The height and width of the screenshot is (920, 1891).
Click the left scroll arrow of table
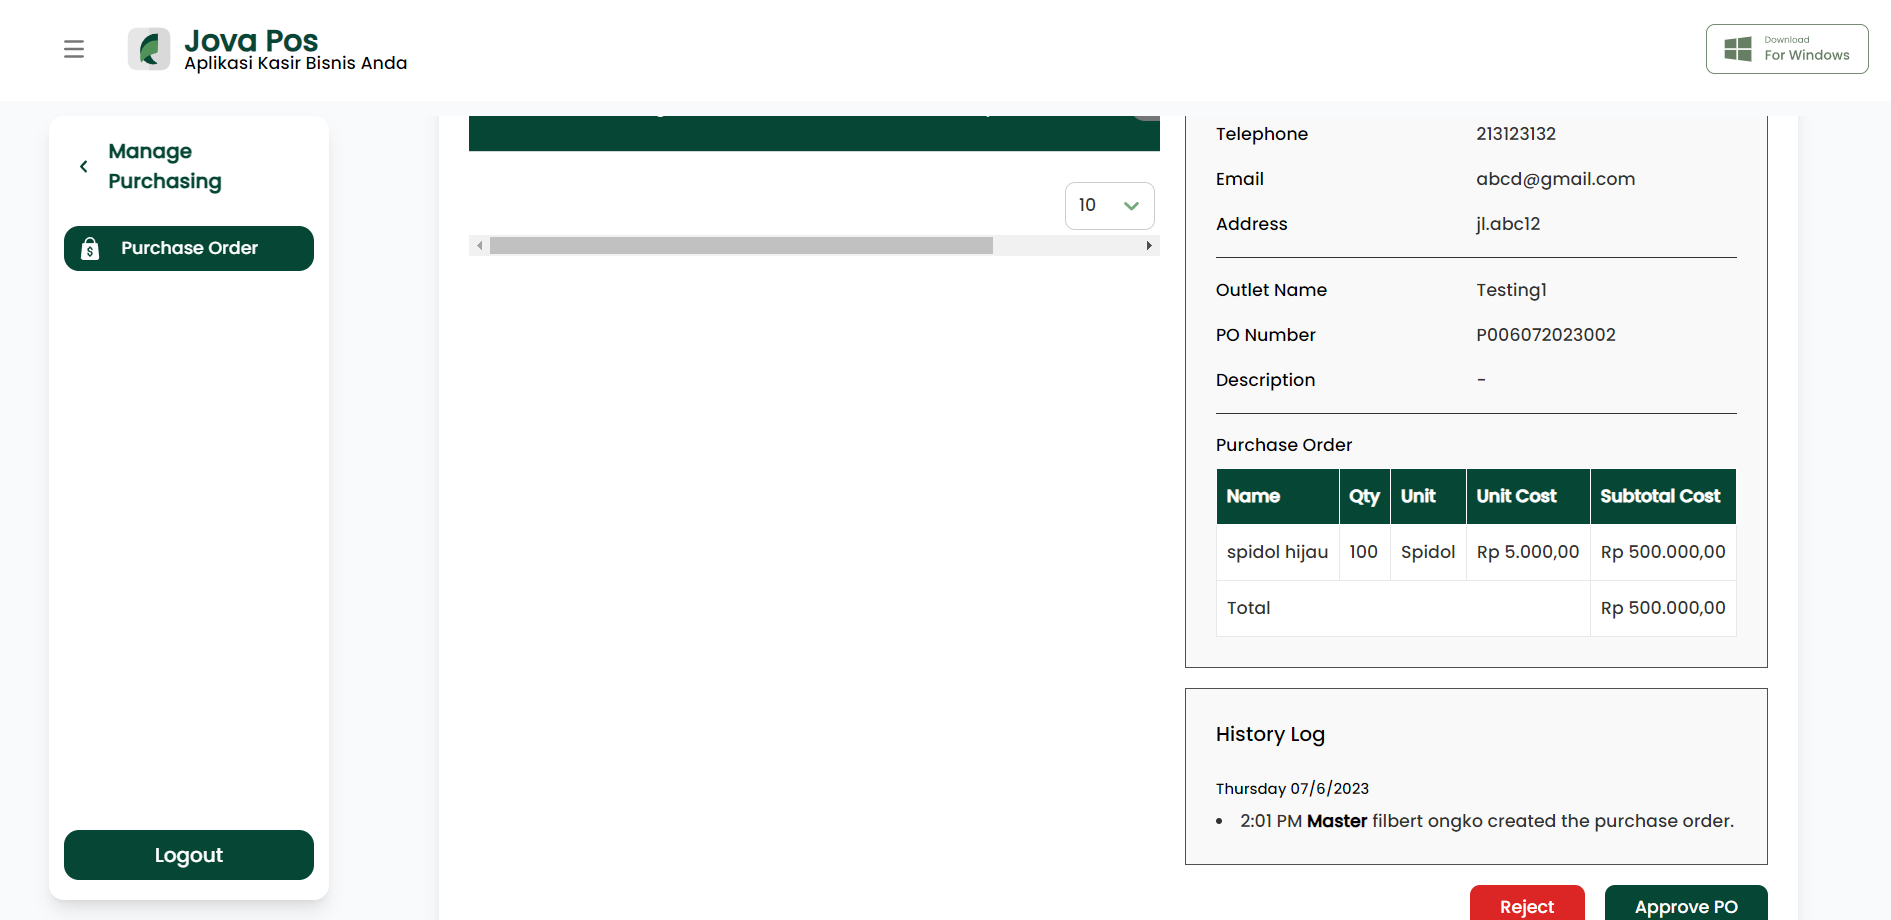pos(480,246)
